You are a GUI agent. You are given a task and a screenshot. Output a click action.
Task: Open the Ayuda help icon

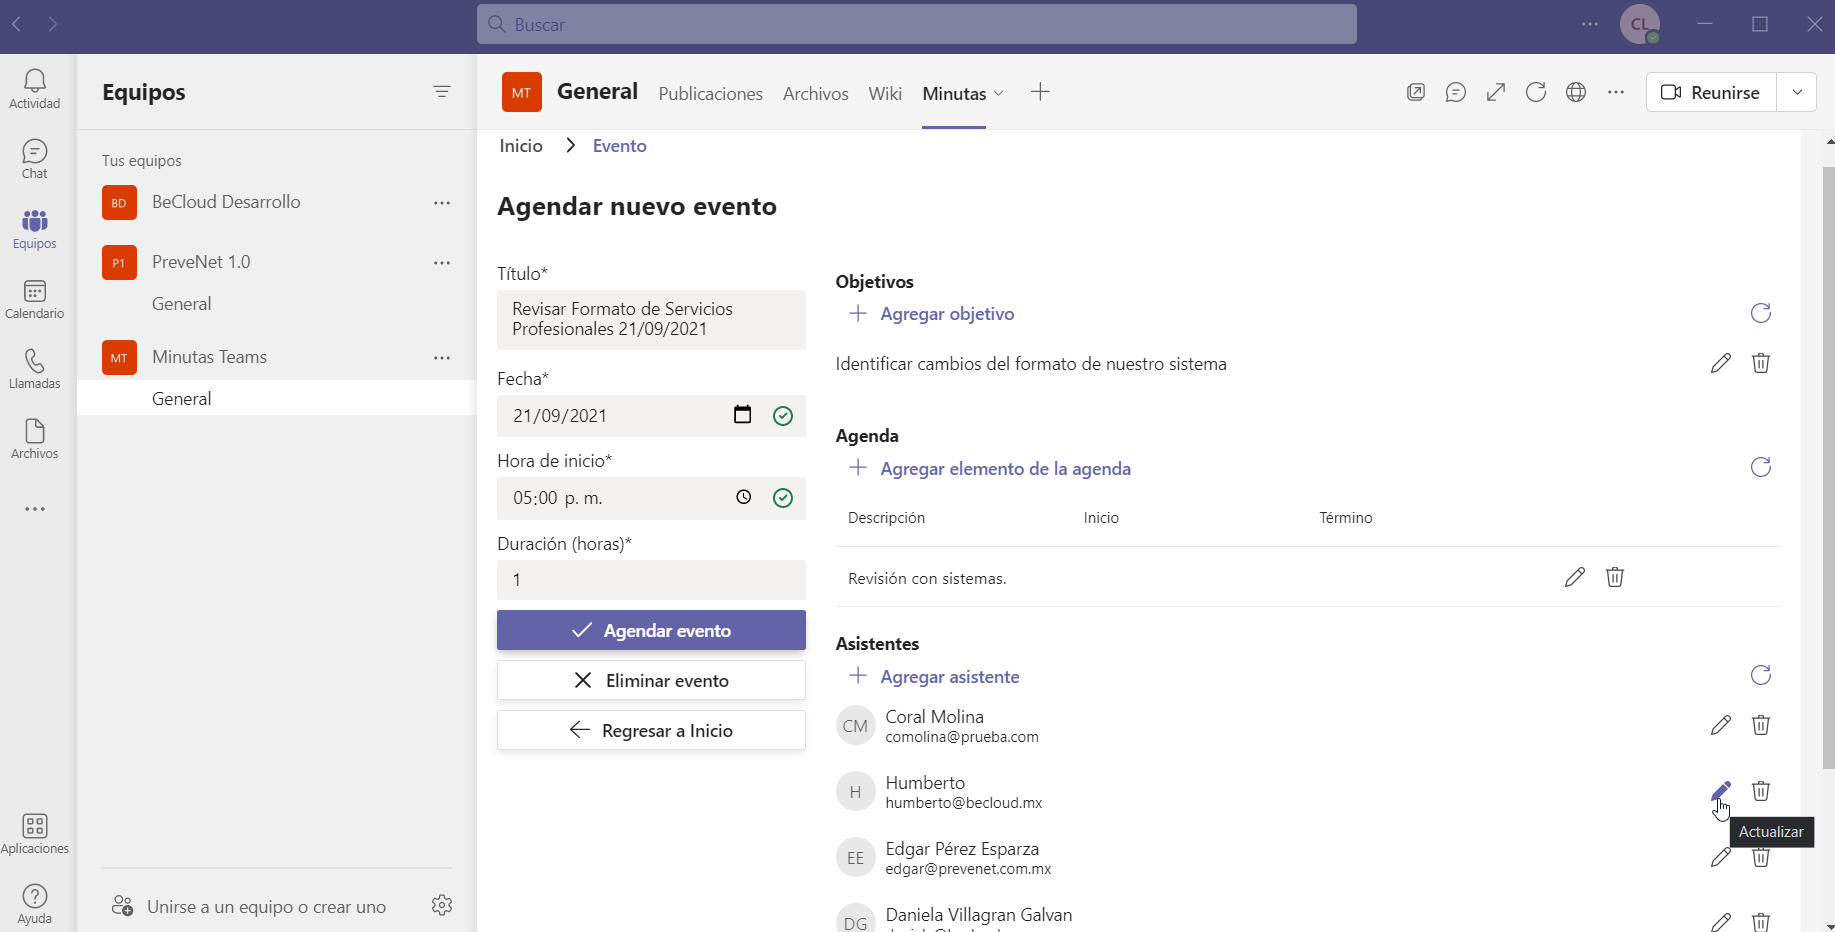pos(35,904)
